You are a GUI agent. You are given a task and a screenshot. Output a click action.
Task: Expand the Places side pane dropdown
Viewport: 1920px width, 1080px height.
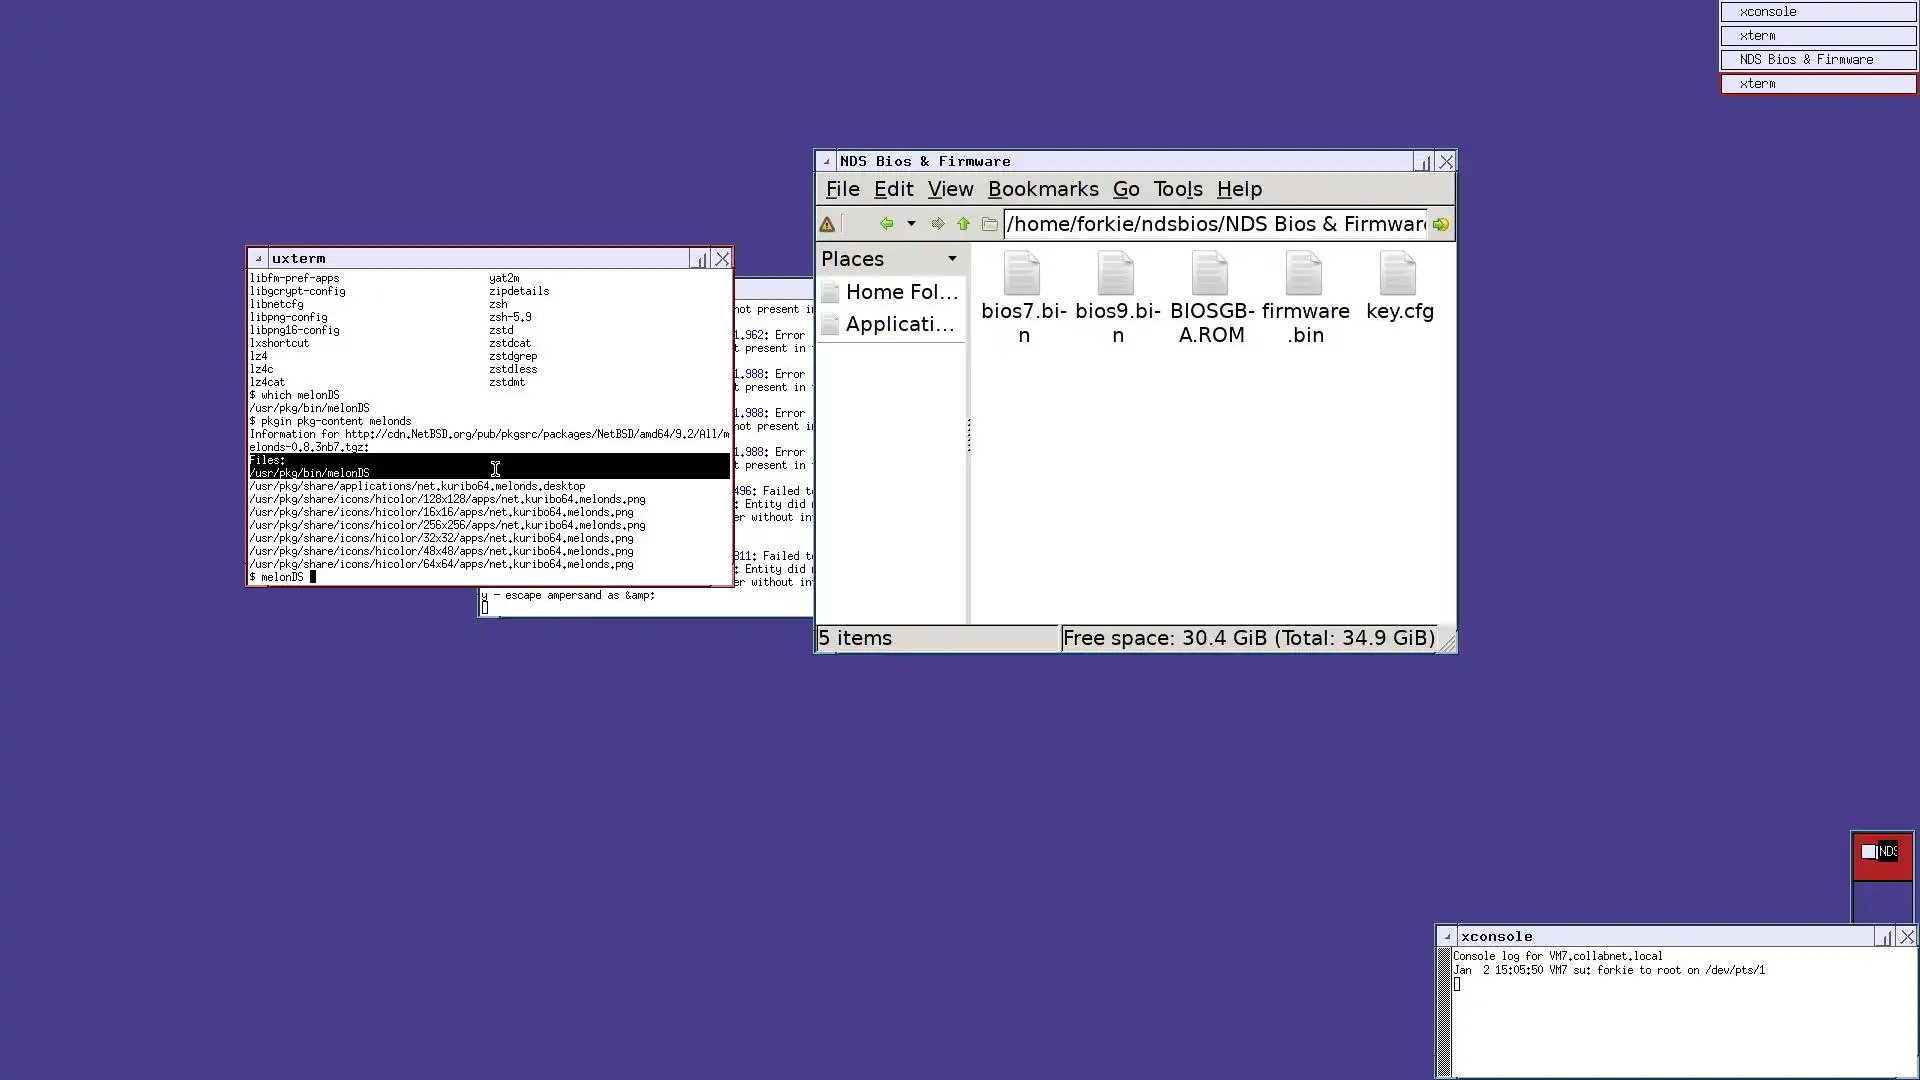952,259
